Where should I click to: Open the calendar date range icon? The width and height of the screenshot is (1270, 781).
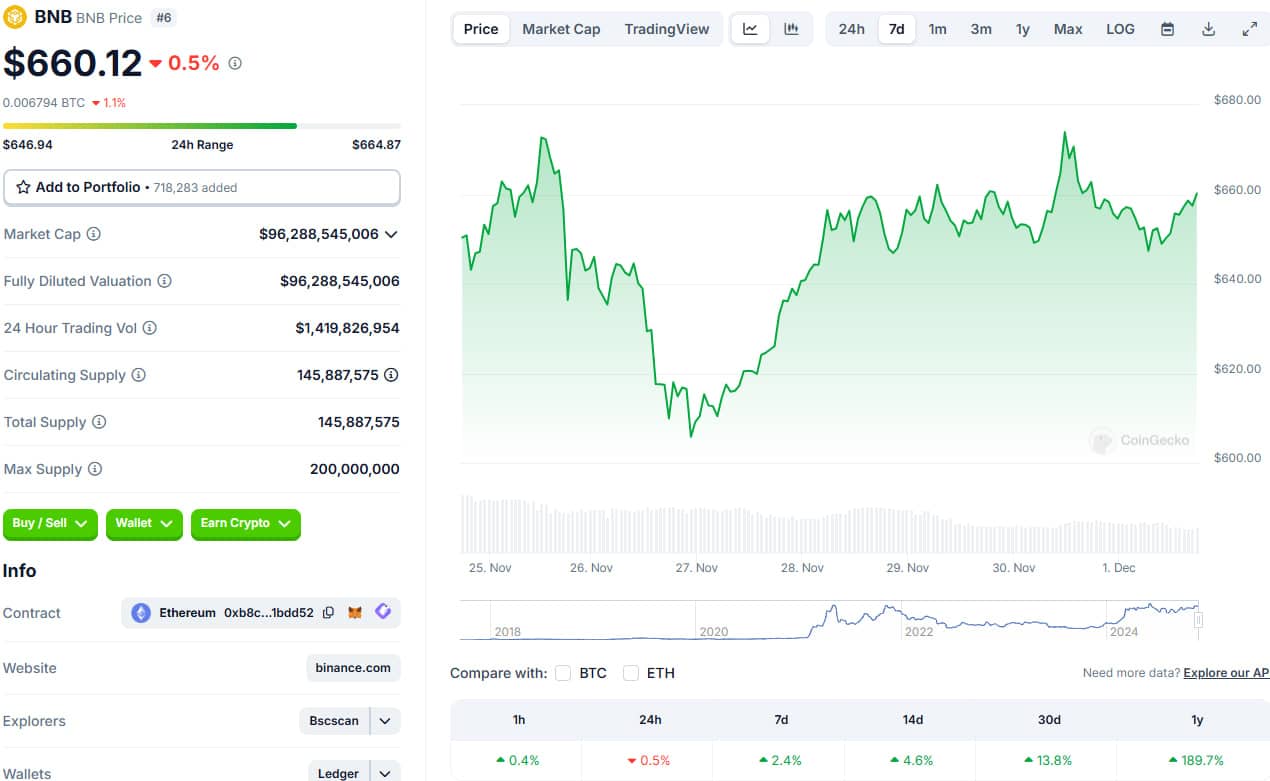tap(1167, 29)
